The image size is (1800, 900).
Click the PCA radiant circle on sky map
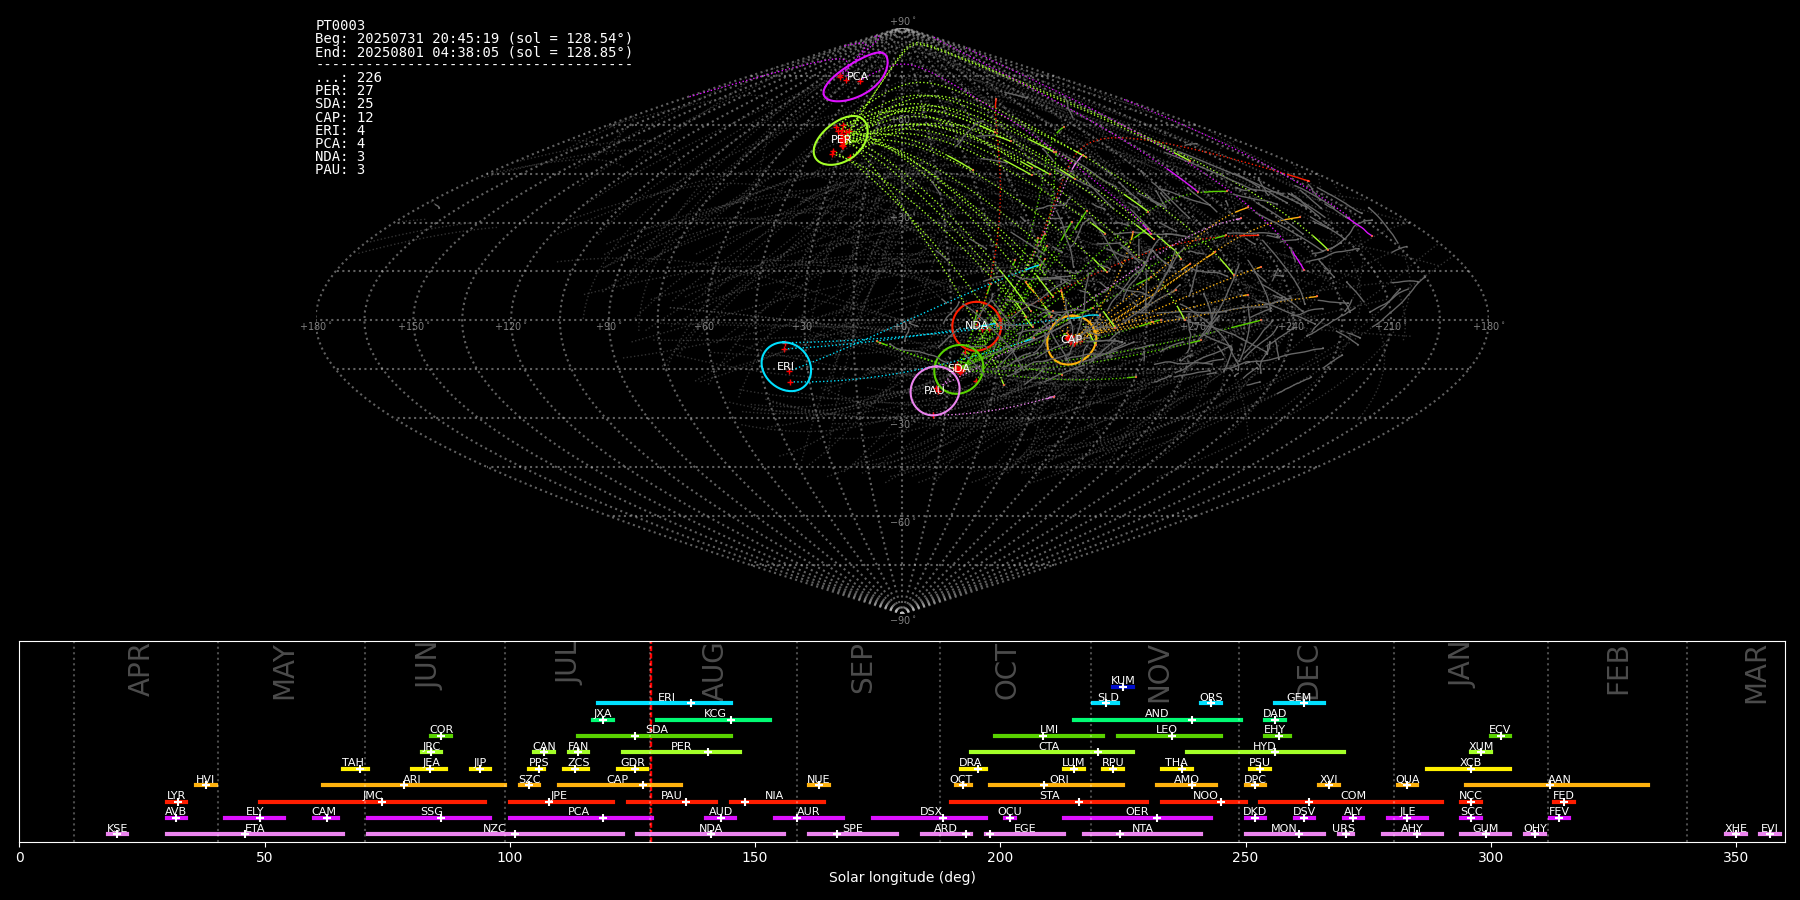856,77
